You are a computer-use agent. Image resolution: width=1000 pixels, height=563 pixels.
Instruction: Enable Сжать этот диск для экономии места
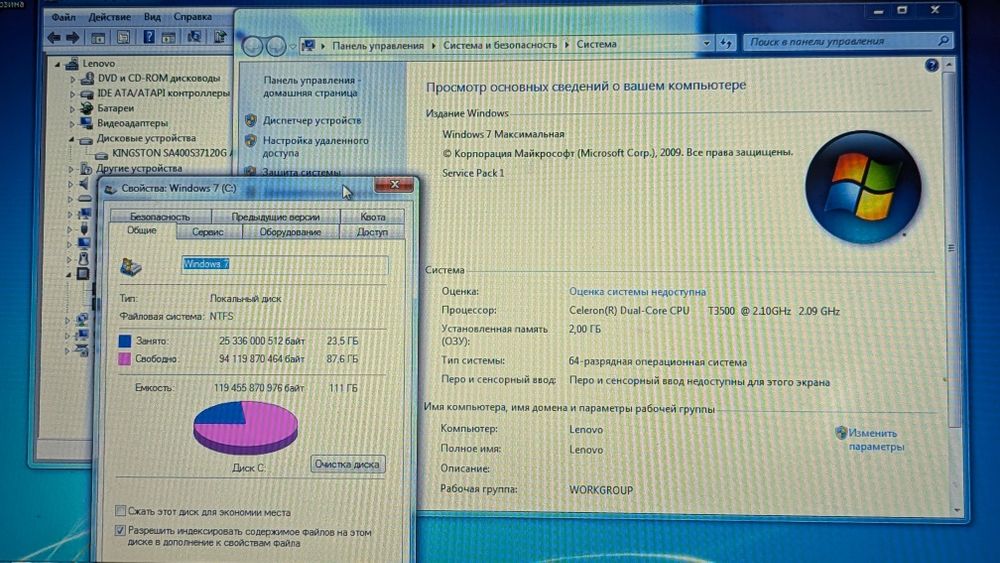[x=120, y=511]
